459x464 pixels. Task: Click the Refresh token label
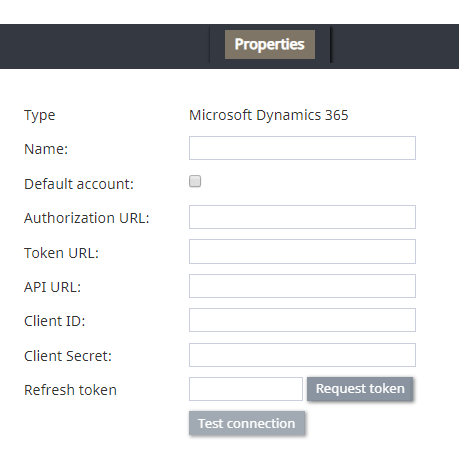click(x=70, y=390)
